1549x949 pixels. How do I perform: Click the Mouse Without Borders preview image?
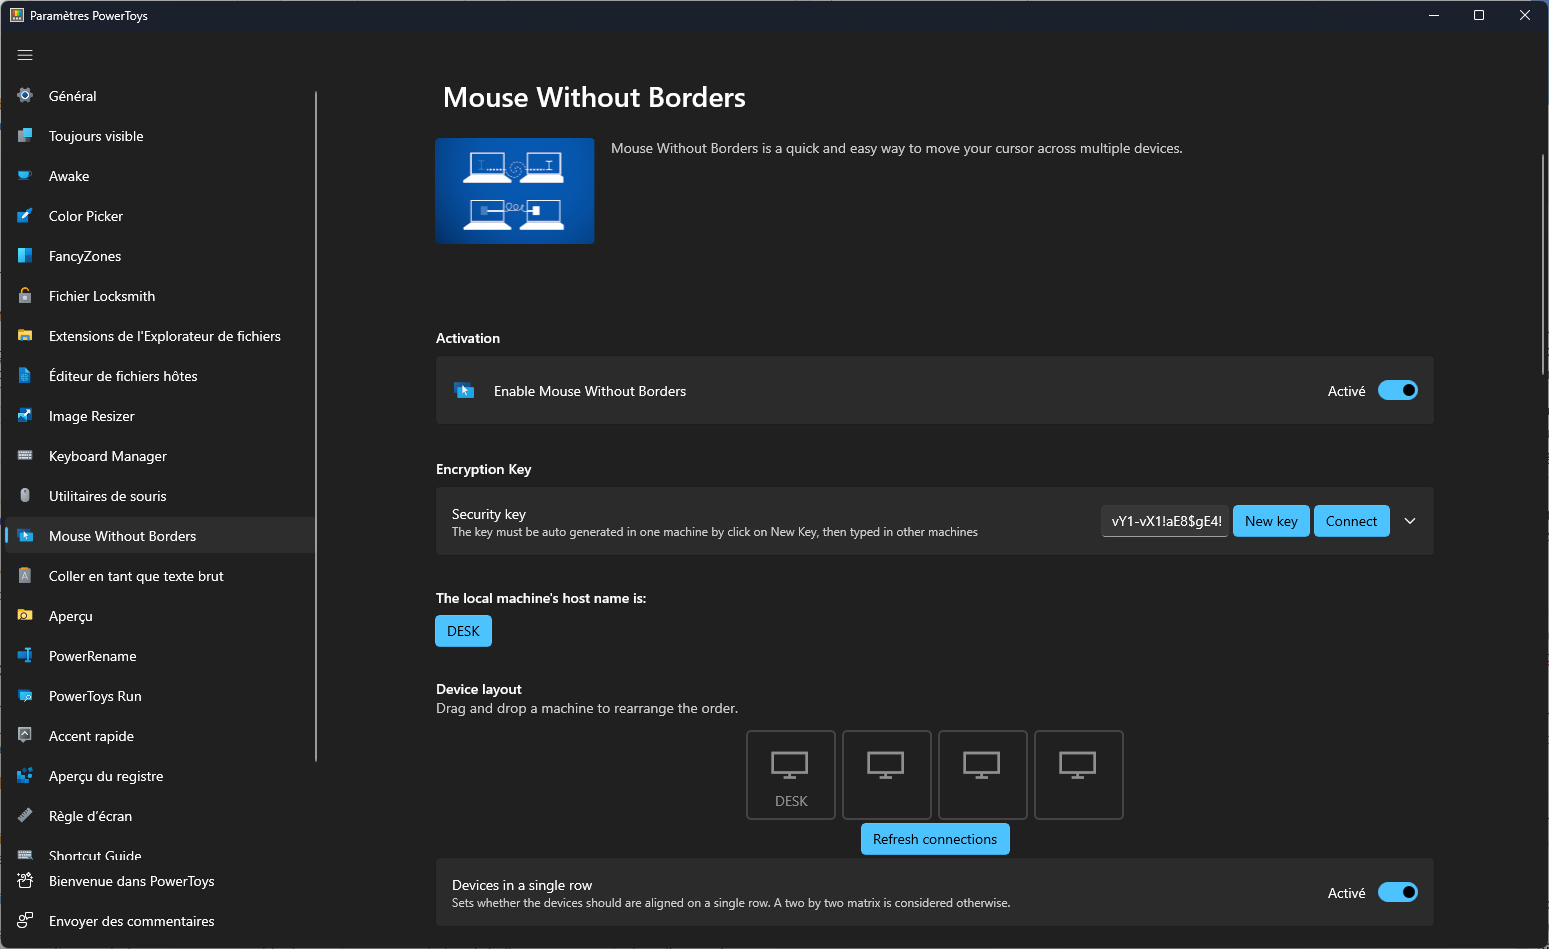515,191
